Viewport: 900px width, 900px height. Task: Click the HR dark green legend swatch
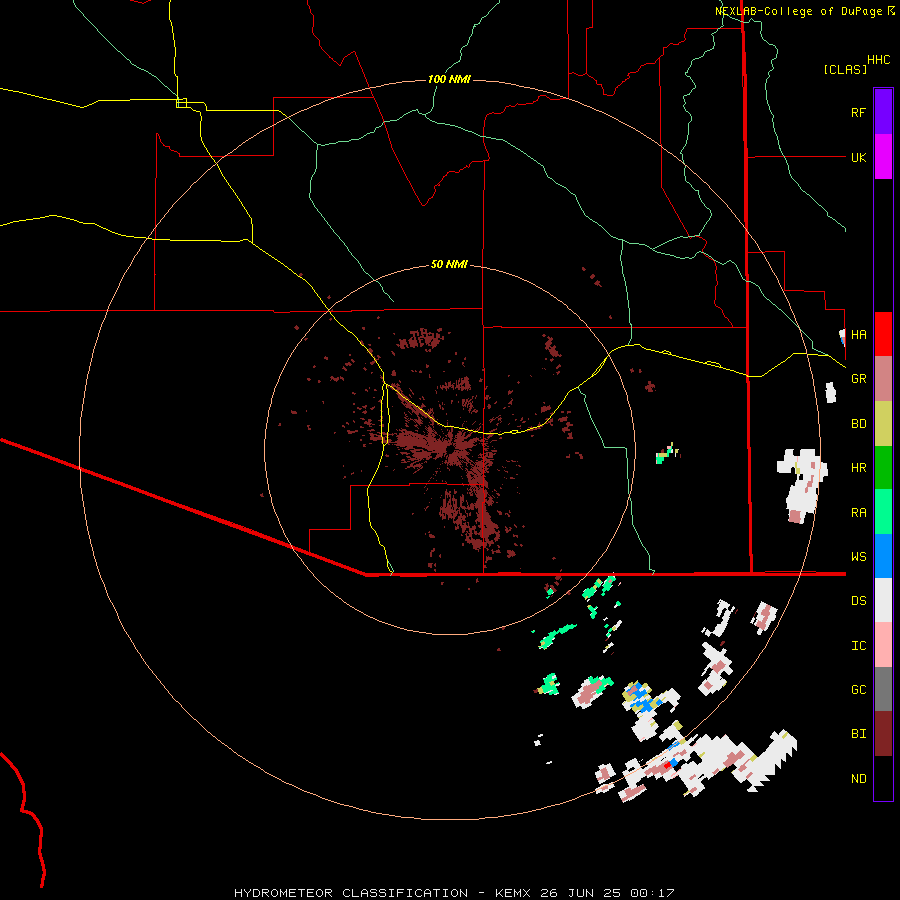(883, 468)
